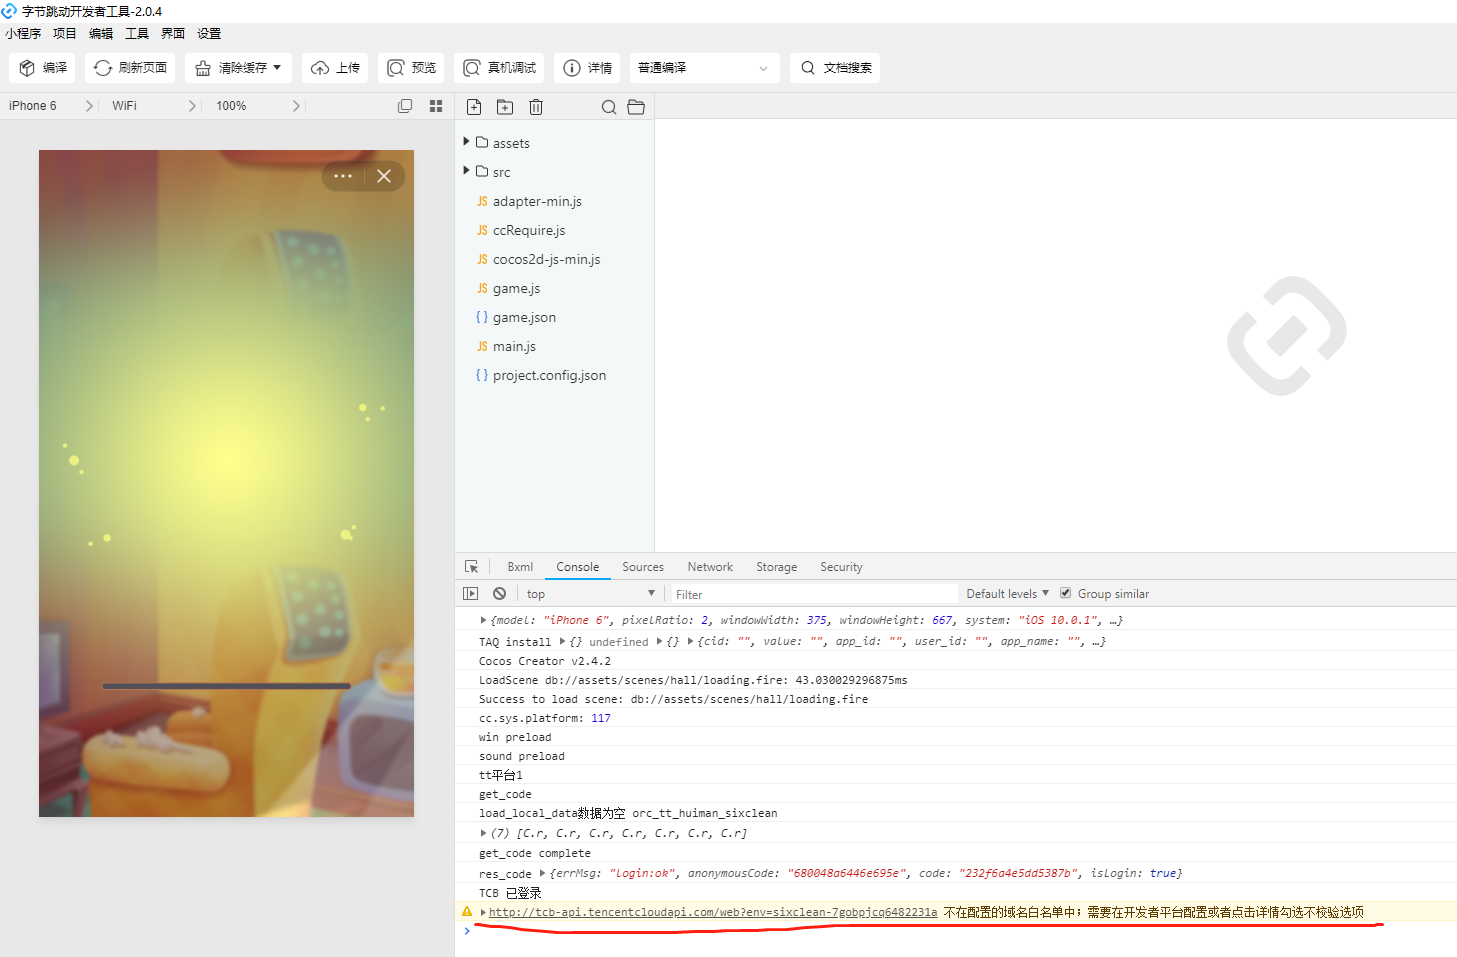Click the warning triangle icon in console

[x=467, y=912]
